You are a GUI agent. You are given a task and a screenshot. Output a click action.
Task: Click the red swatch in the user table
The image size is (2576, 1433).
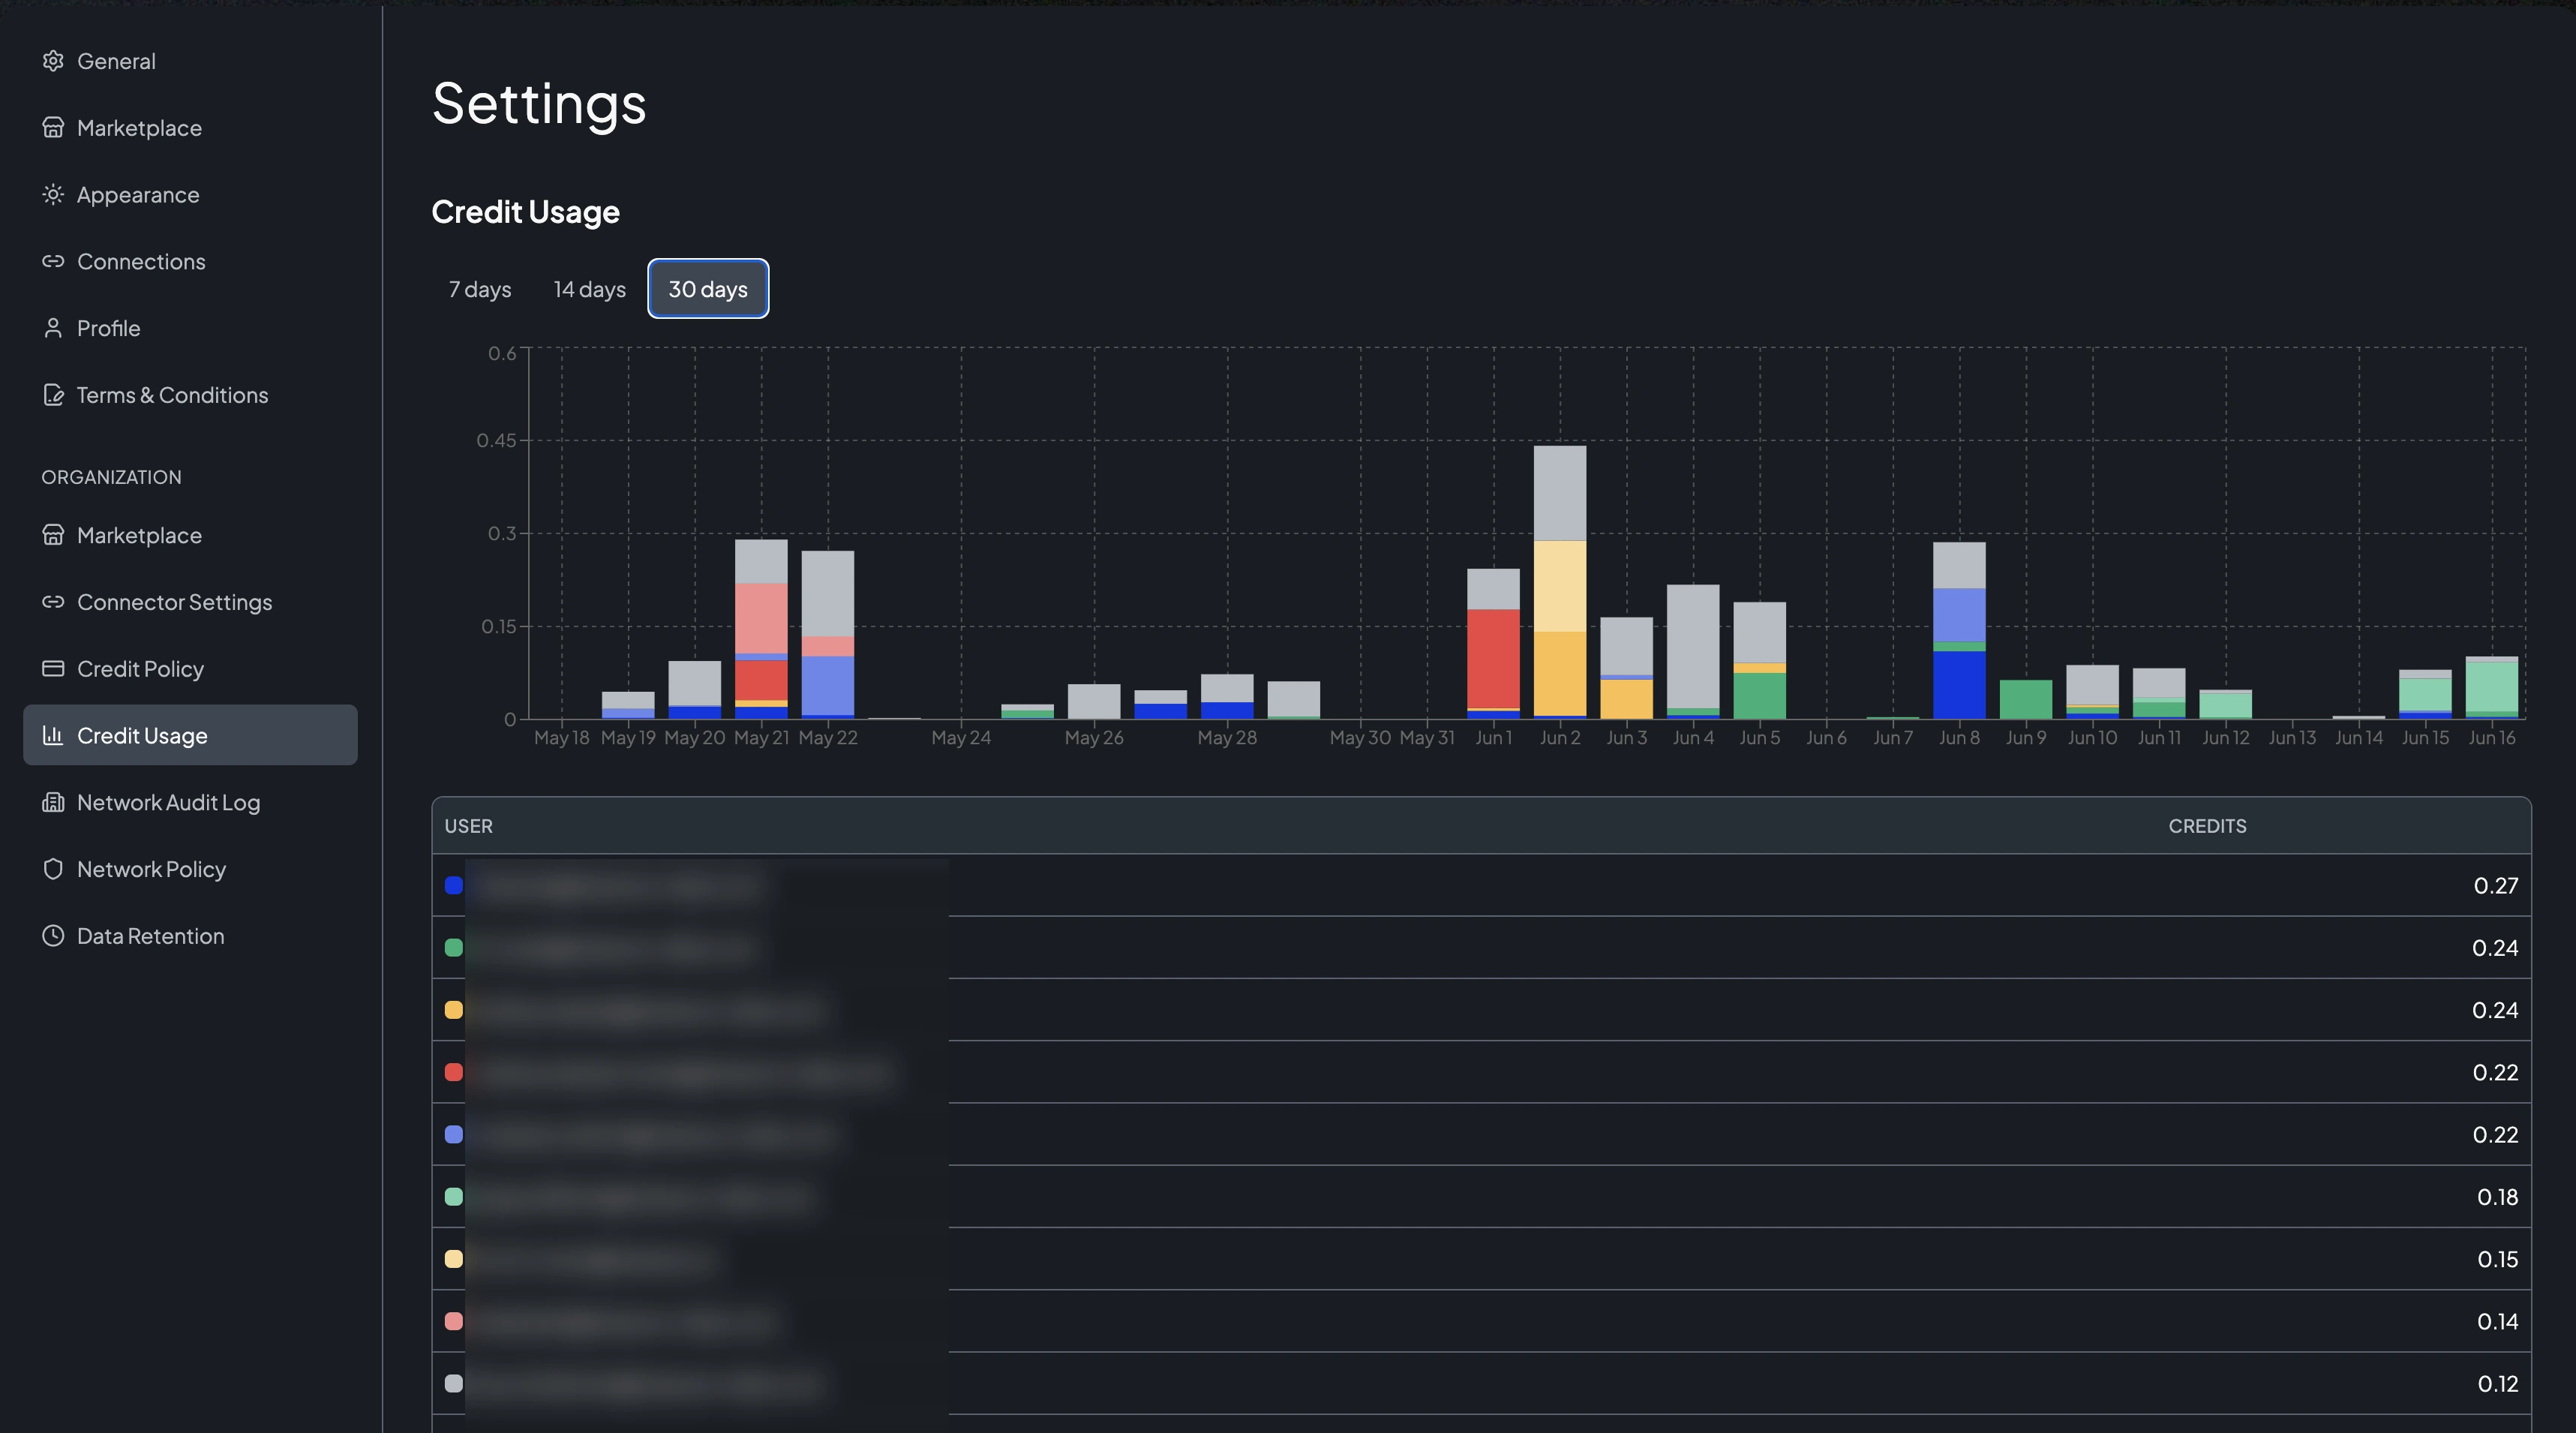(454, 1072)
